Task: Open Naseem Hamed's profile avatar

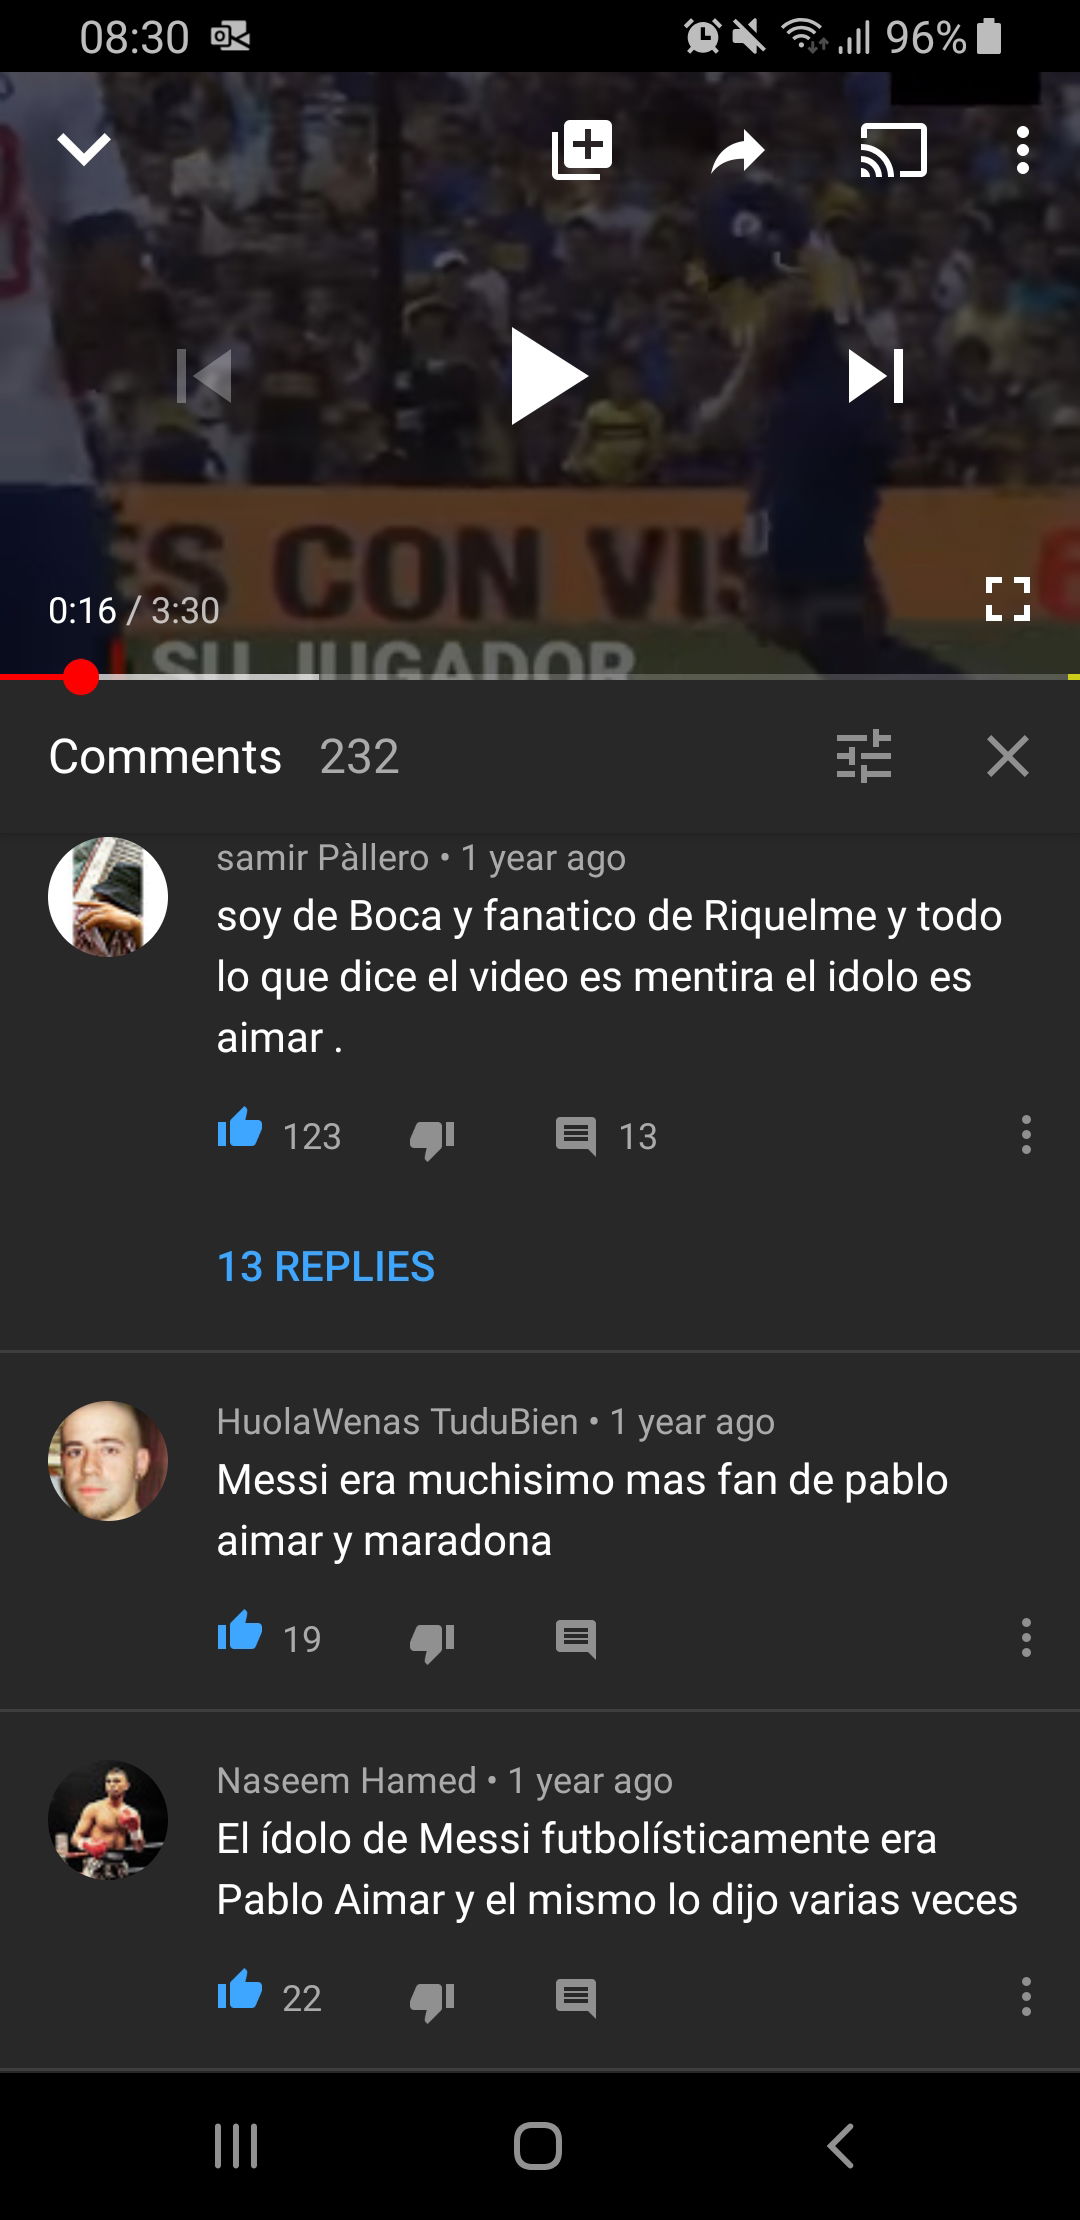Action: (x=108, y=1820)
